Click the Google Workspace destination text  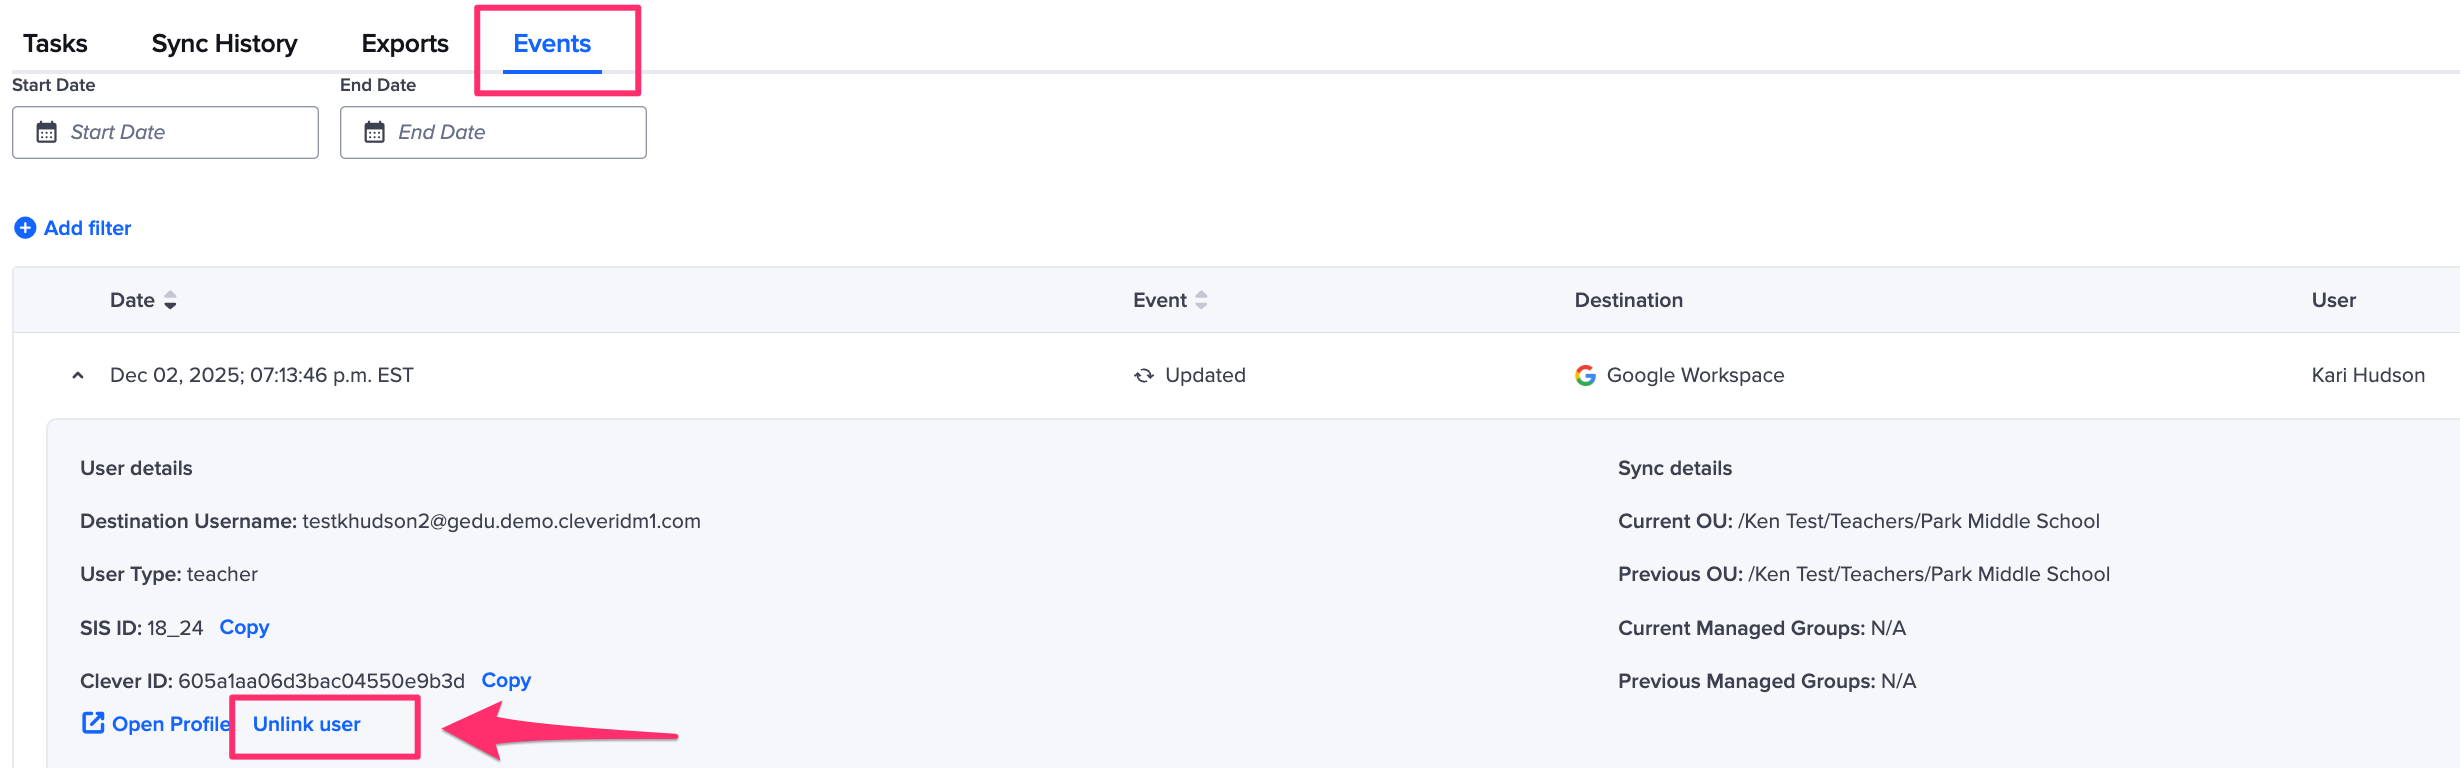pos(1695,375)
